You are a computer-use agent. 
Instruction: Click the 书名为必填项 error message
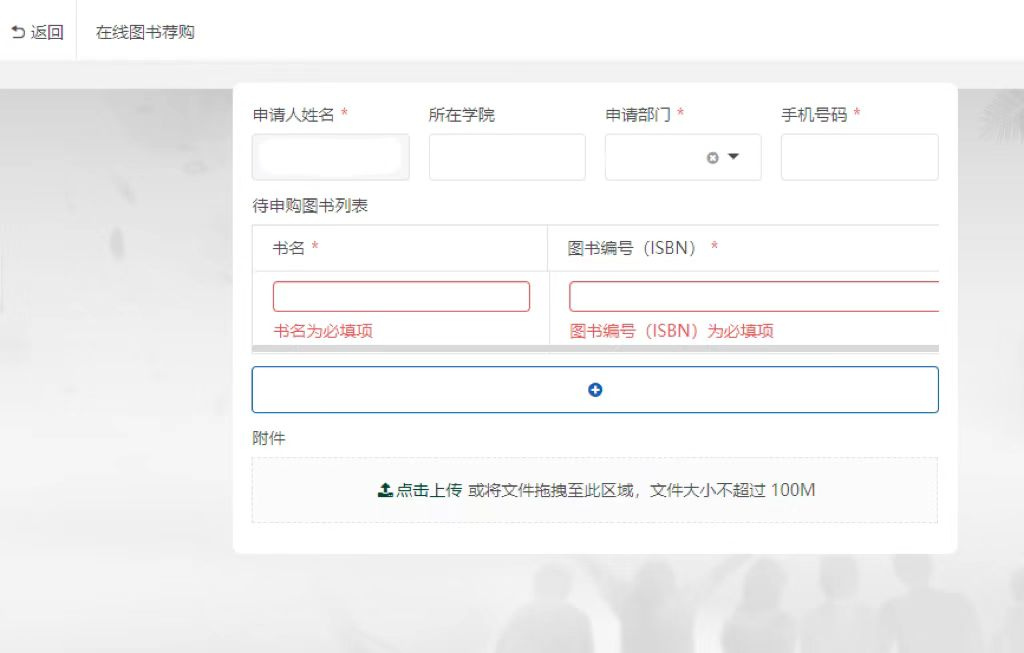pos(323,331)
